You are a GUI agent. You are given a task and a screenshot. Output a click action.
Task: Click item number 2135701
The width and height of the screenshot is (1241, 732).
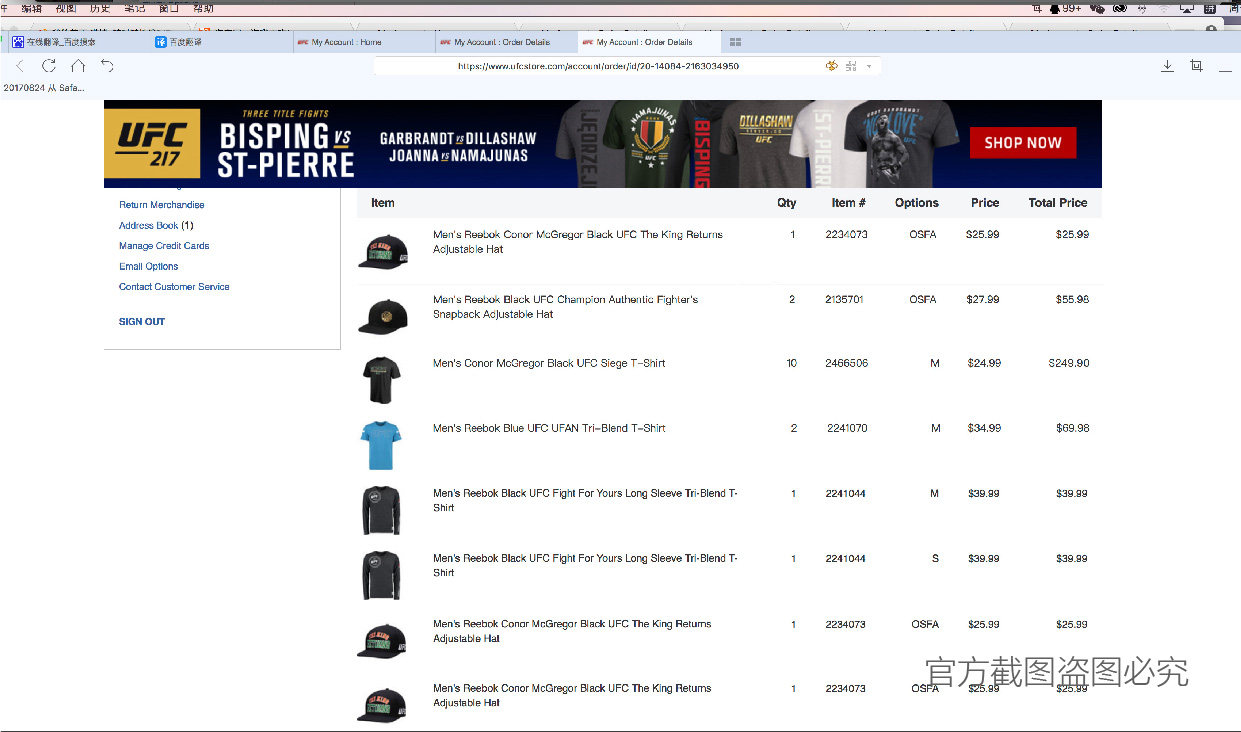[x=844, y=300]
